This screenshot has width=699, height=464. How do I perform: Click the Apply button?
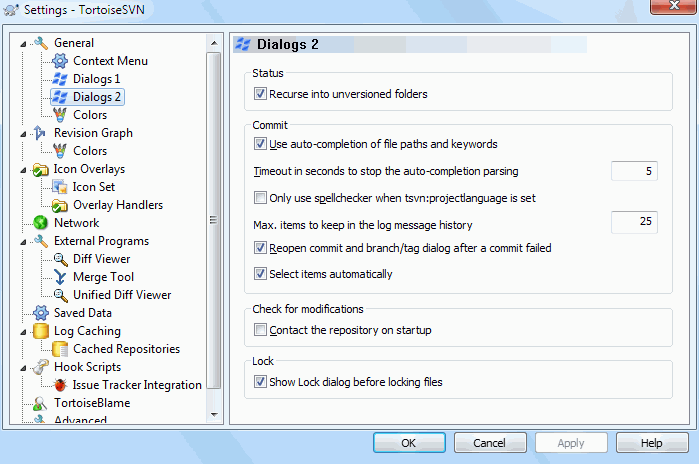click(571, 443)
